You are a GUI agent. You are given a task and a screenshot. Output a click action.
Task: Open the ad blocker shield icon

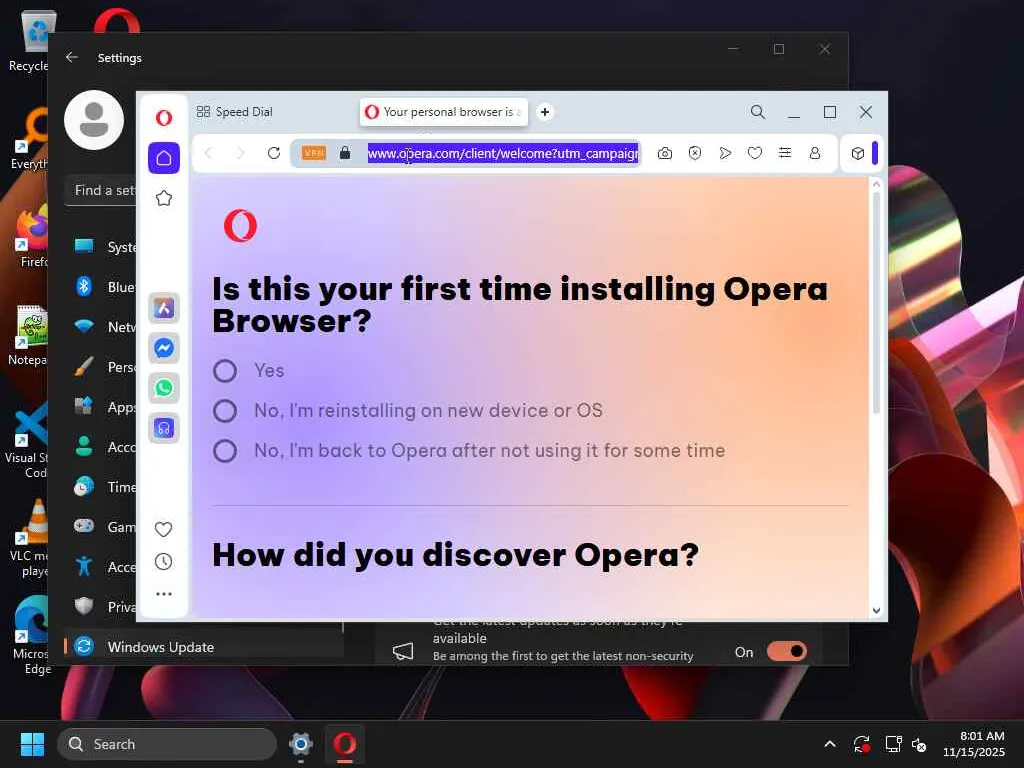point(695,153)
